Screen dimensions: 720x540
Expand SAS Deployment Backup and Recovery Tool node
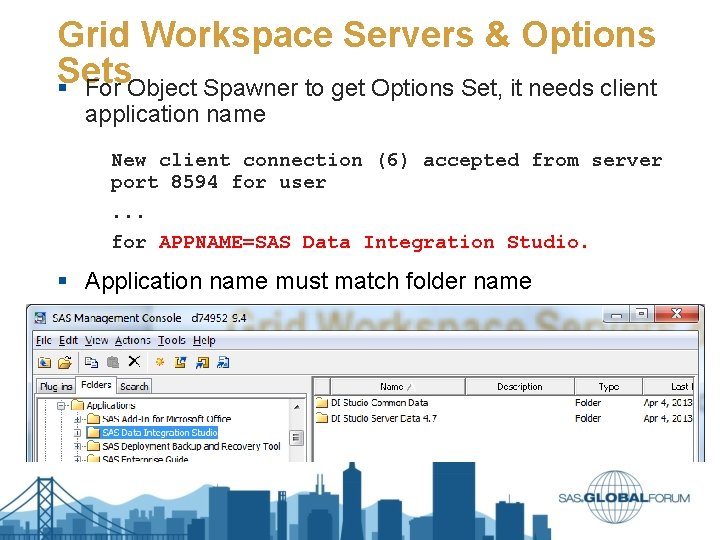tap(78, 446)
